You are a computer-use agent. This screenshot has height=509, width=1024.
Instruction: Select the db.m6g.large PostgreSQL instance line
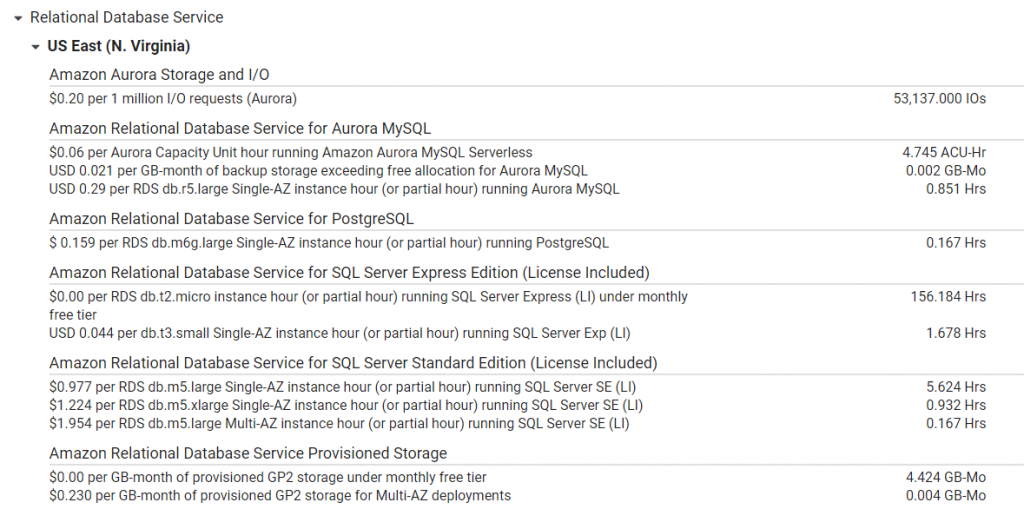click(x=329, y=242)
